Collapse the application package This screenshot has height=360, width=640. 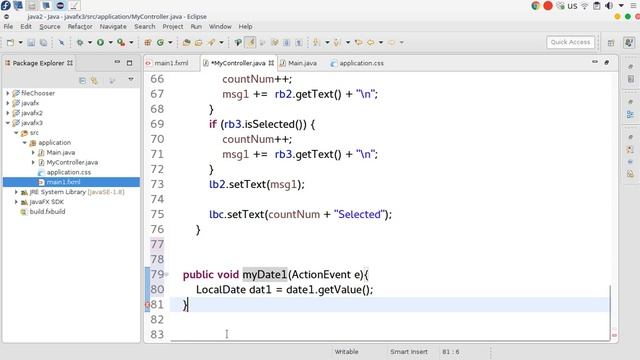24,142
